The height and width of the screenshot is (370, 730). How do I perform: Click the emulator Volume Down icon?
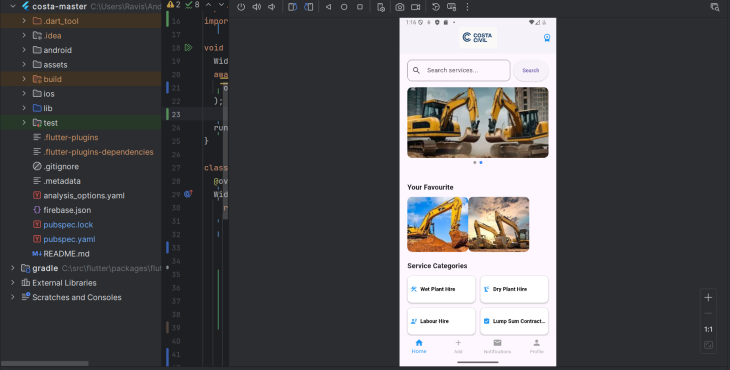[272, 7]
